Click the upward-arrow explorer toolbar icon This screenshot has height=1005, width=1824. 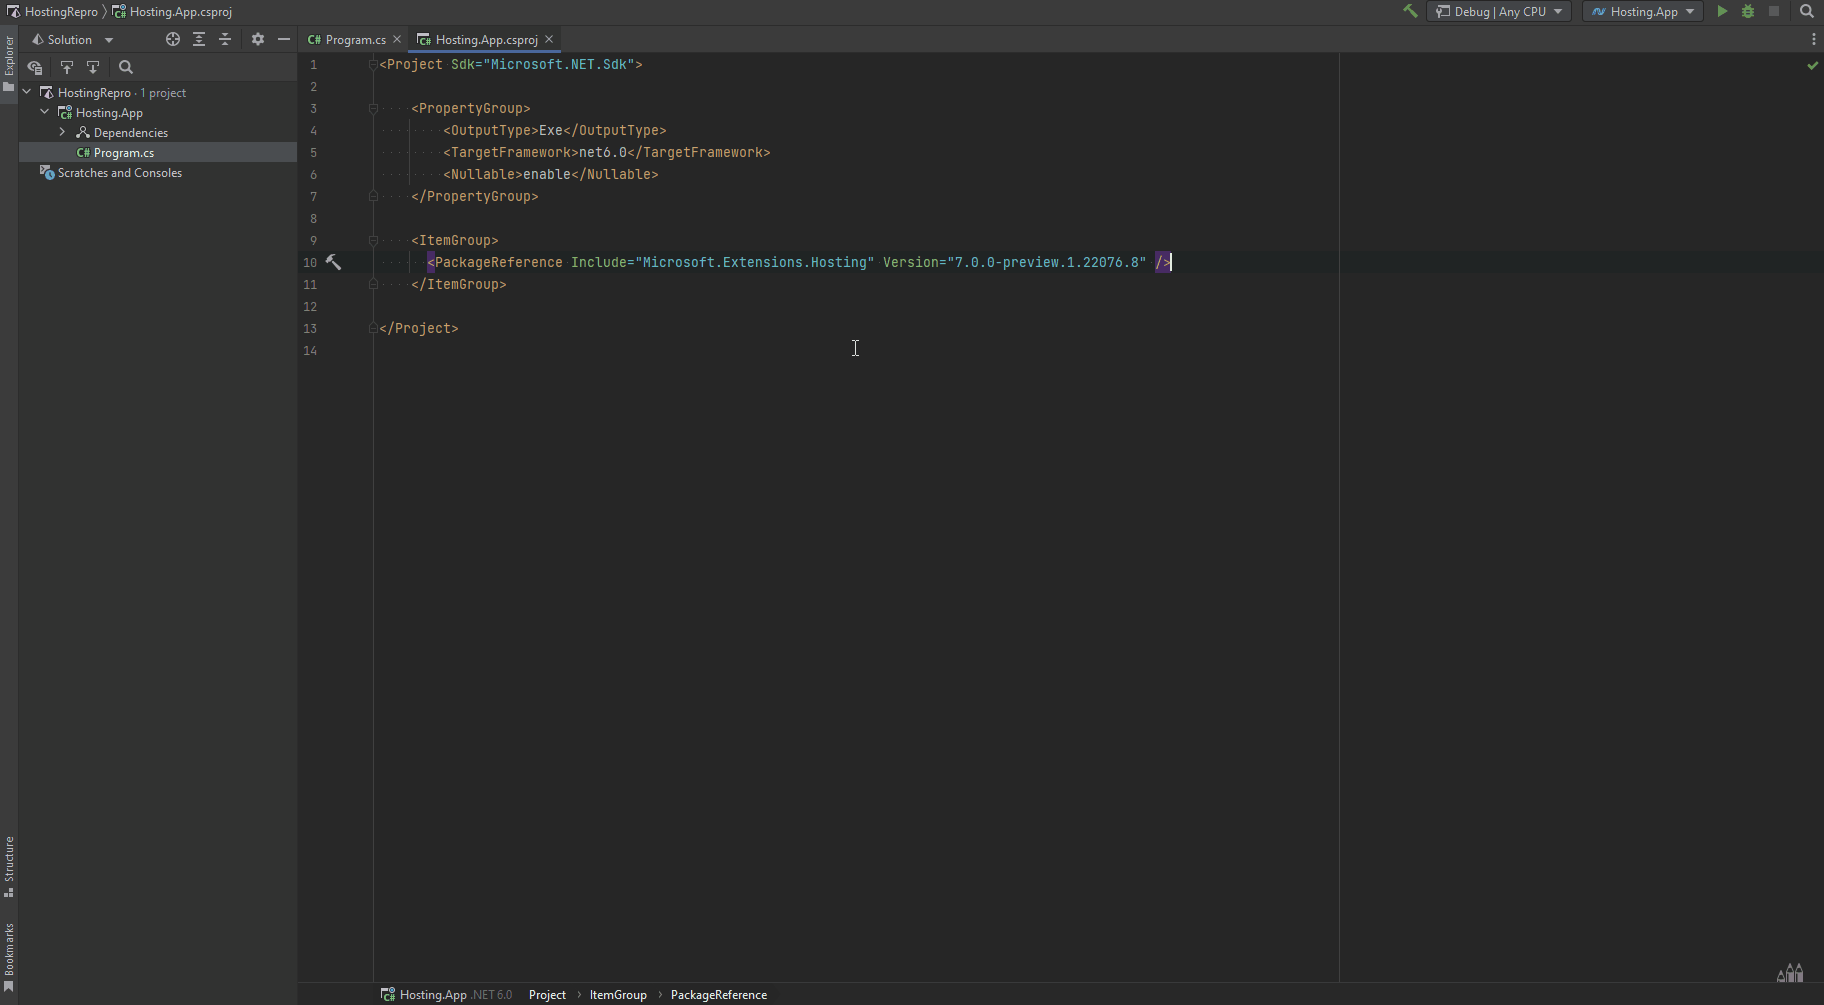tap(67, 67)
